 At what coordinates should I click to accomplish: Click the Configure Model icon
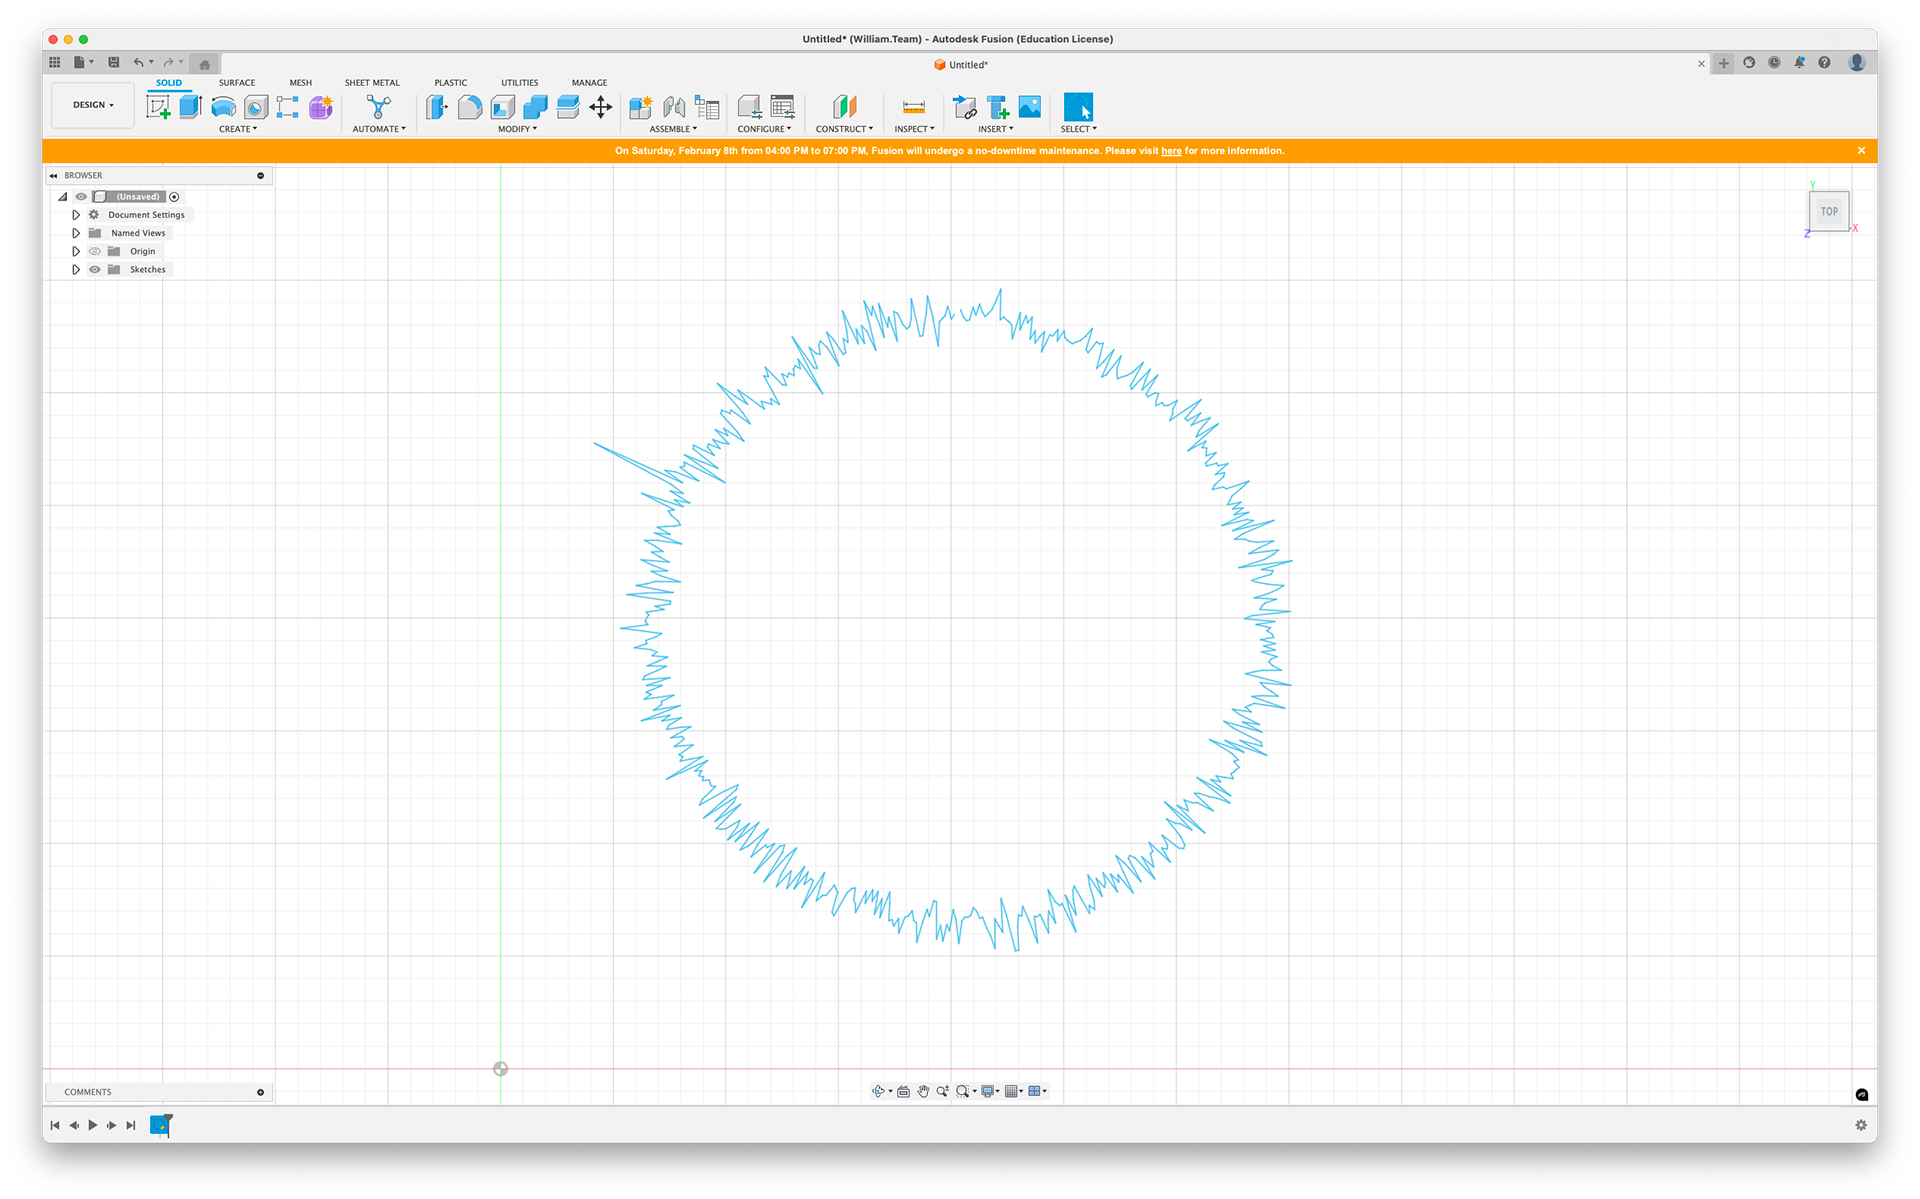pyautogui.click(x=749, y=107)
